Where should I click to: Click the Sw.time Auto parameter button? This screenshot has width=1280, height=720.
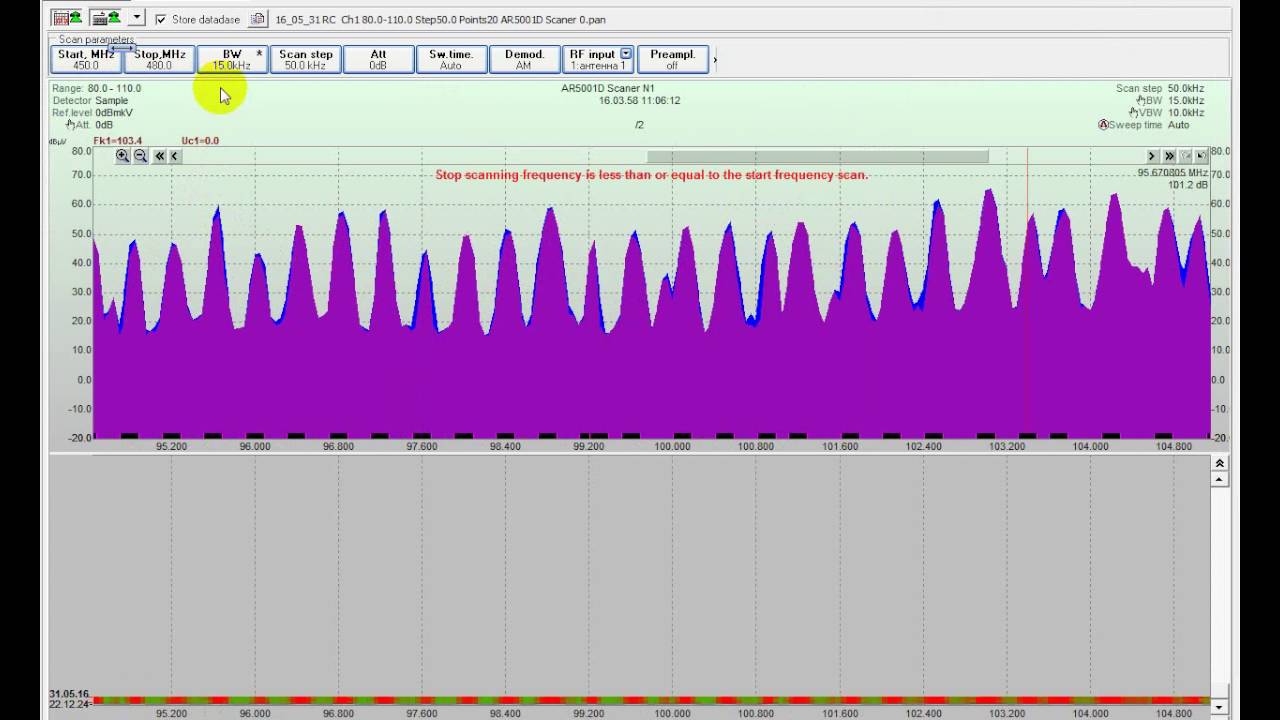451,59
